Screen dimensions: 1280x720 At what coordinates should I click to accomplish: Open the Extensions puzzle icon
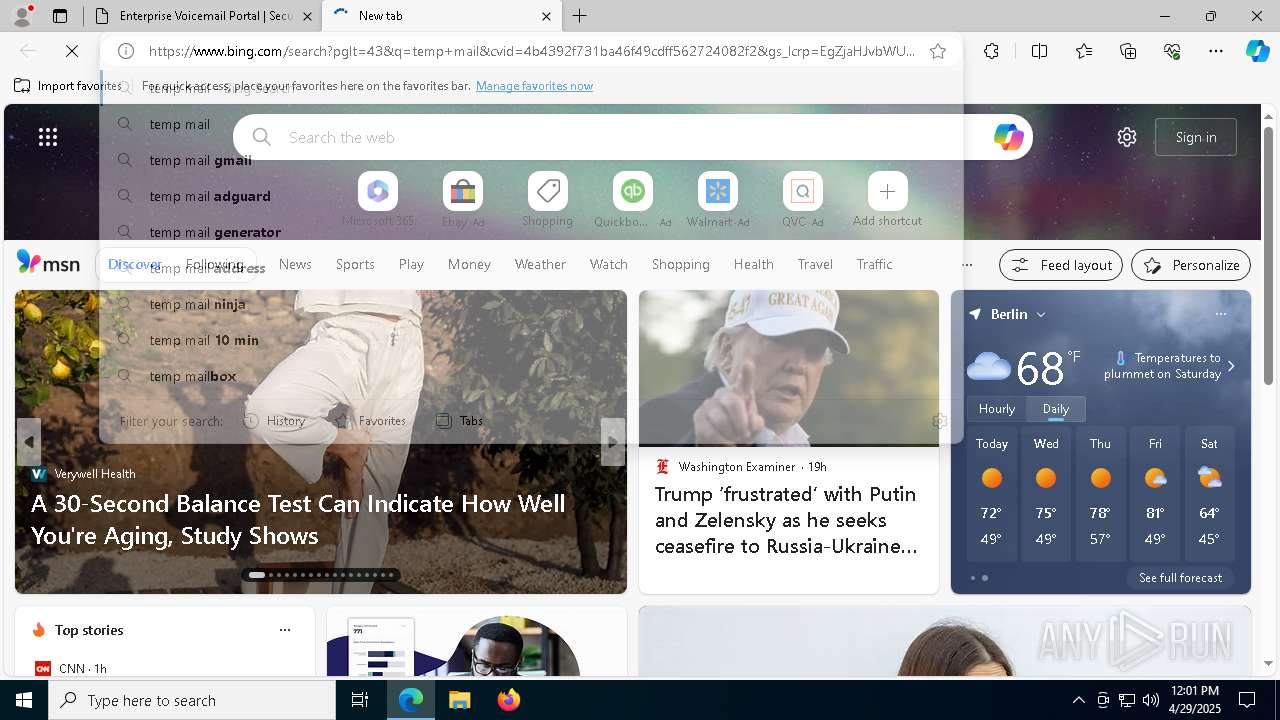pos(991,51)
